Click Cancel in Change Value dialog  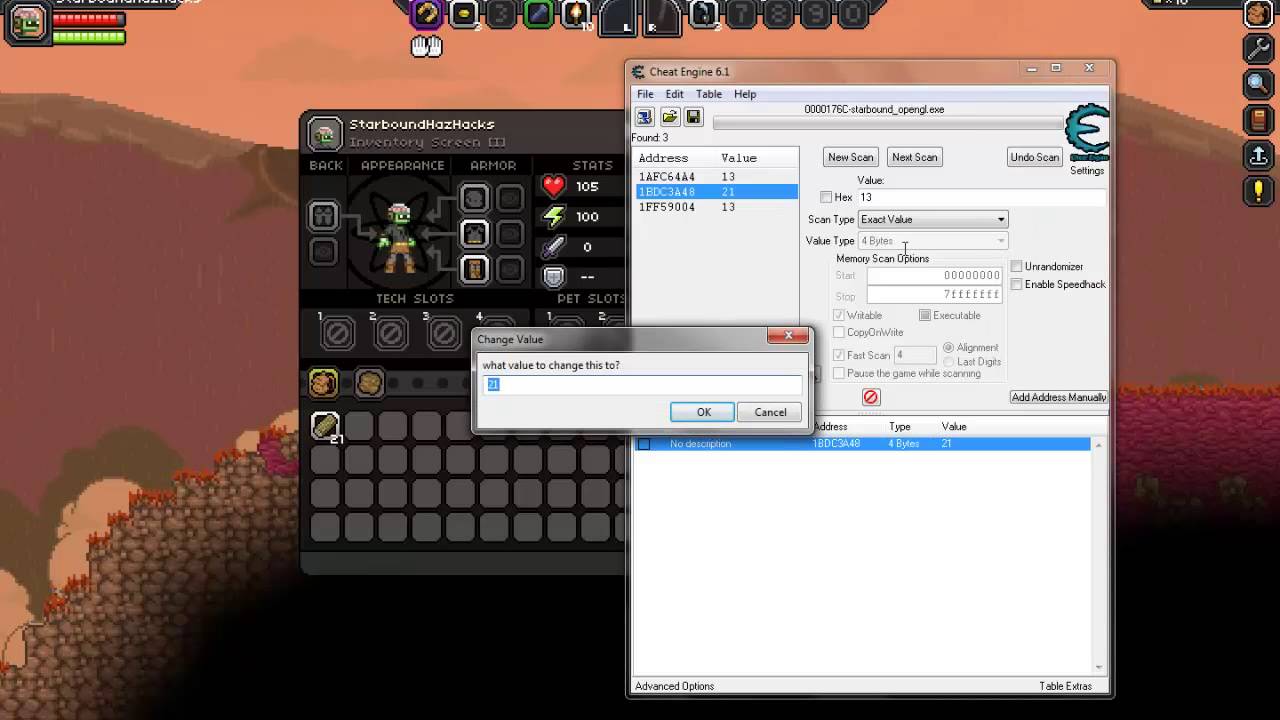[770, 412]
